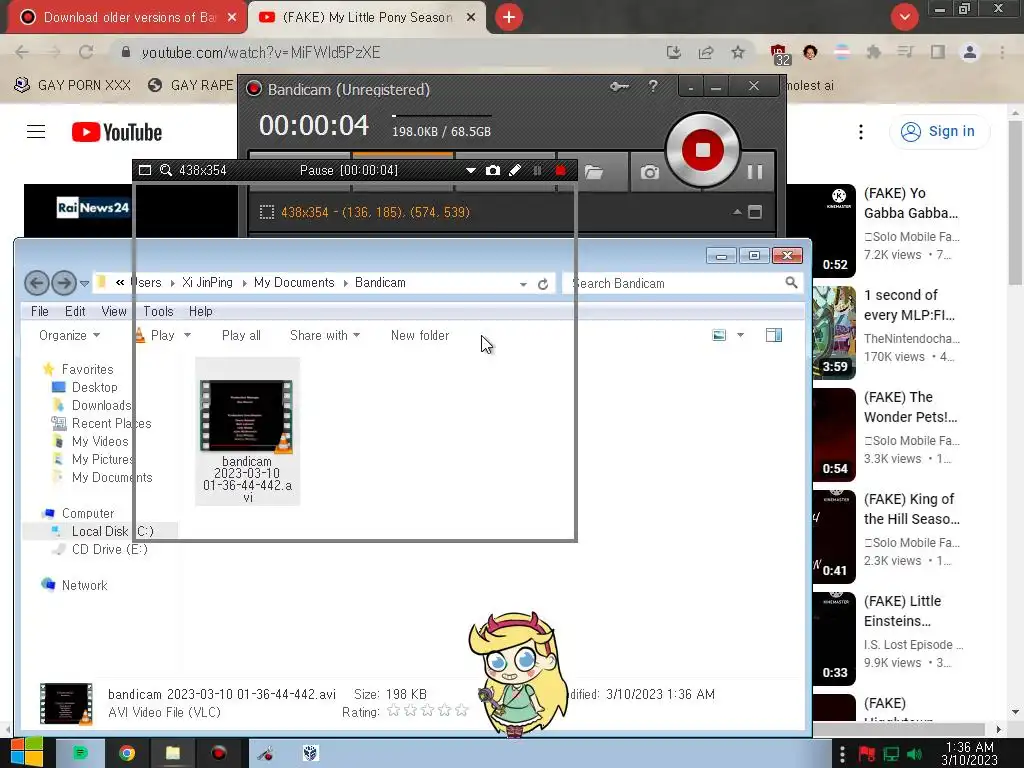The image size is (1024, 768).
Task: Click the small red stop icon on capture bar
Action: point(560,170)
